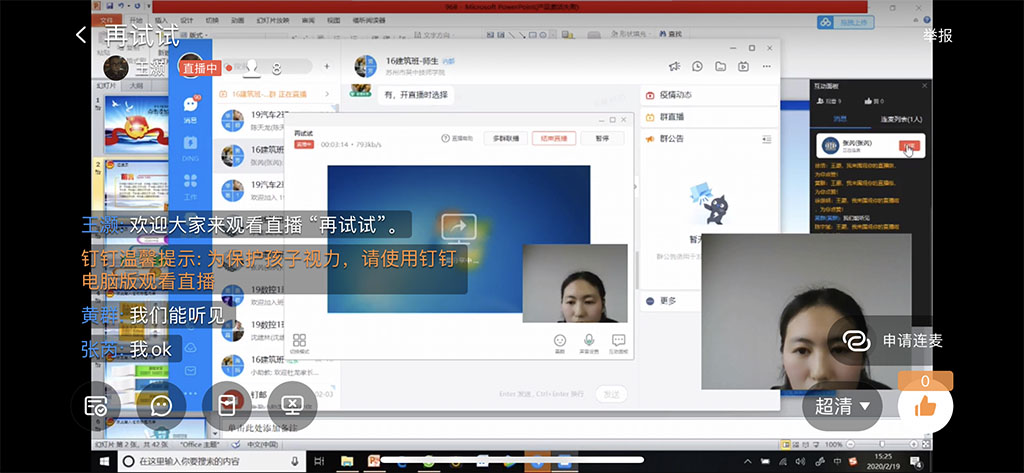Click 切换模式 icon in live window
The height and width of the screenshot is (473, 1024).
[x=299, y=344]
